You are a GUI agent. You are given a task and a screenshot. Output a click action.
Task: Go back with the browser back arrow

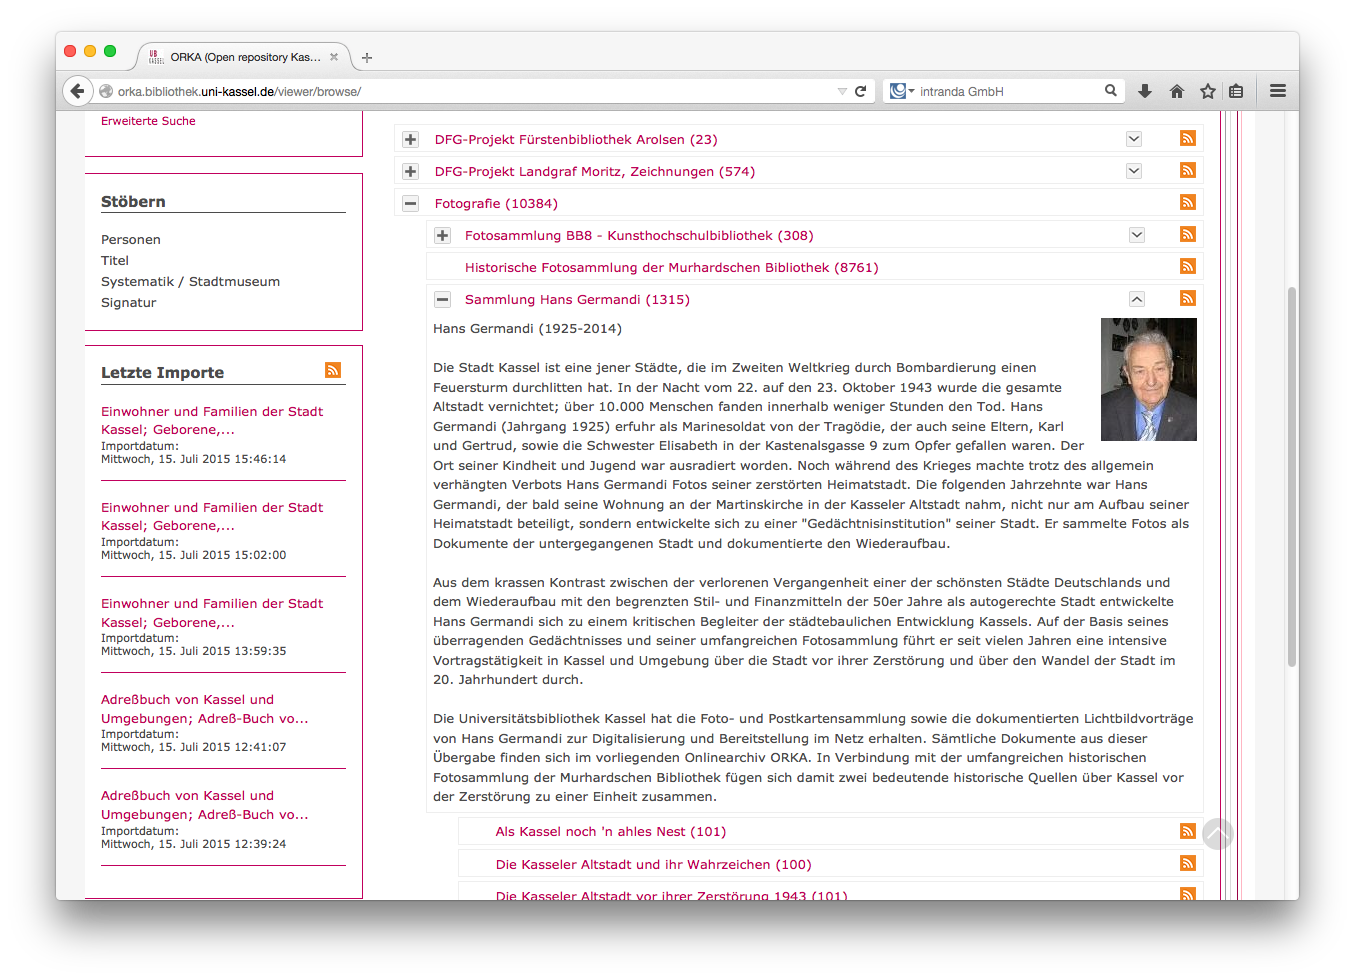(x=78, y=91)
